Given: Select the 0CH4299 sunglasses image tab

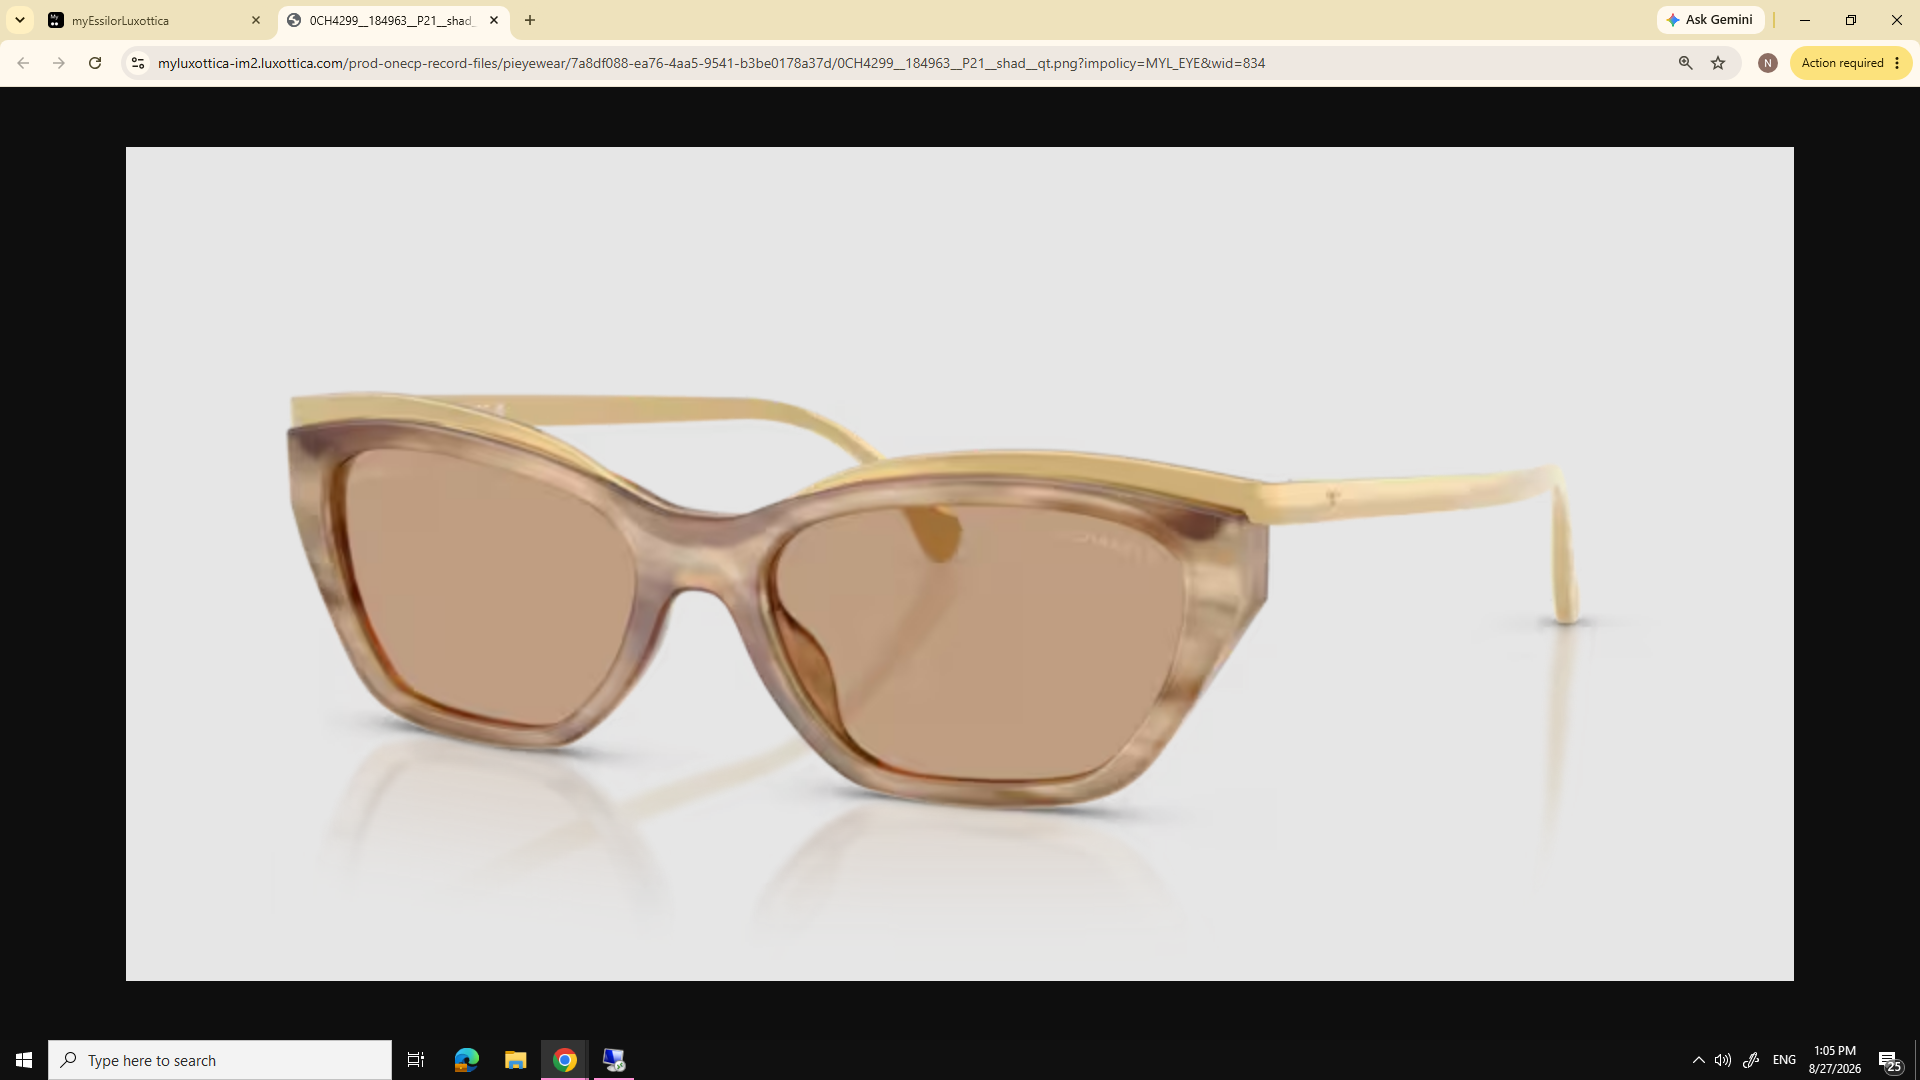Looking at the screenshot, I should (393, 20).
